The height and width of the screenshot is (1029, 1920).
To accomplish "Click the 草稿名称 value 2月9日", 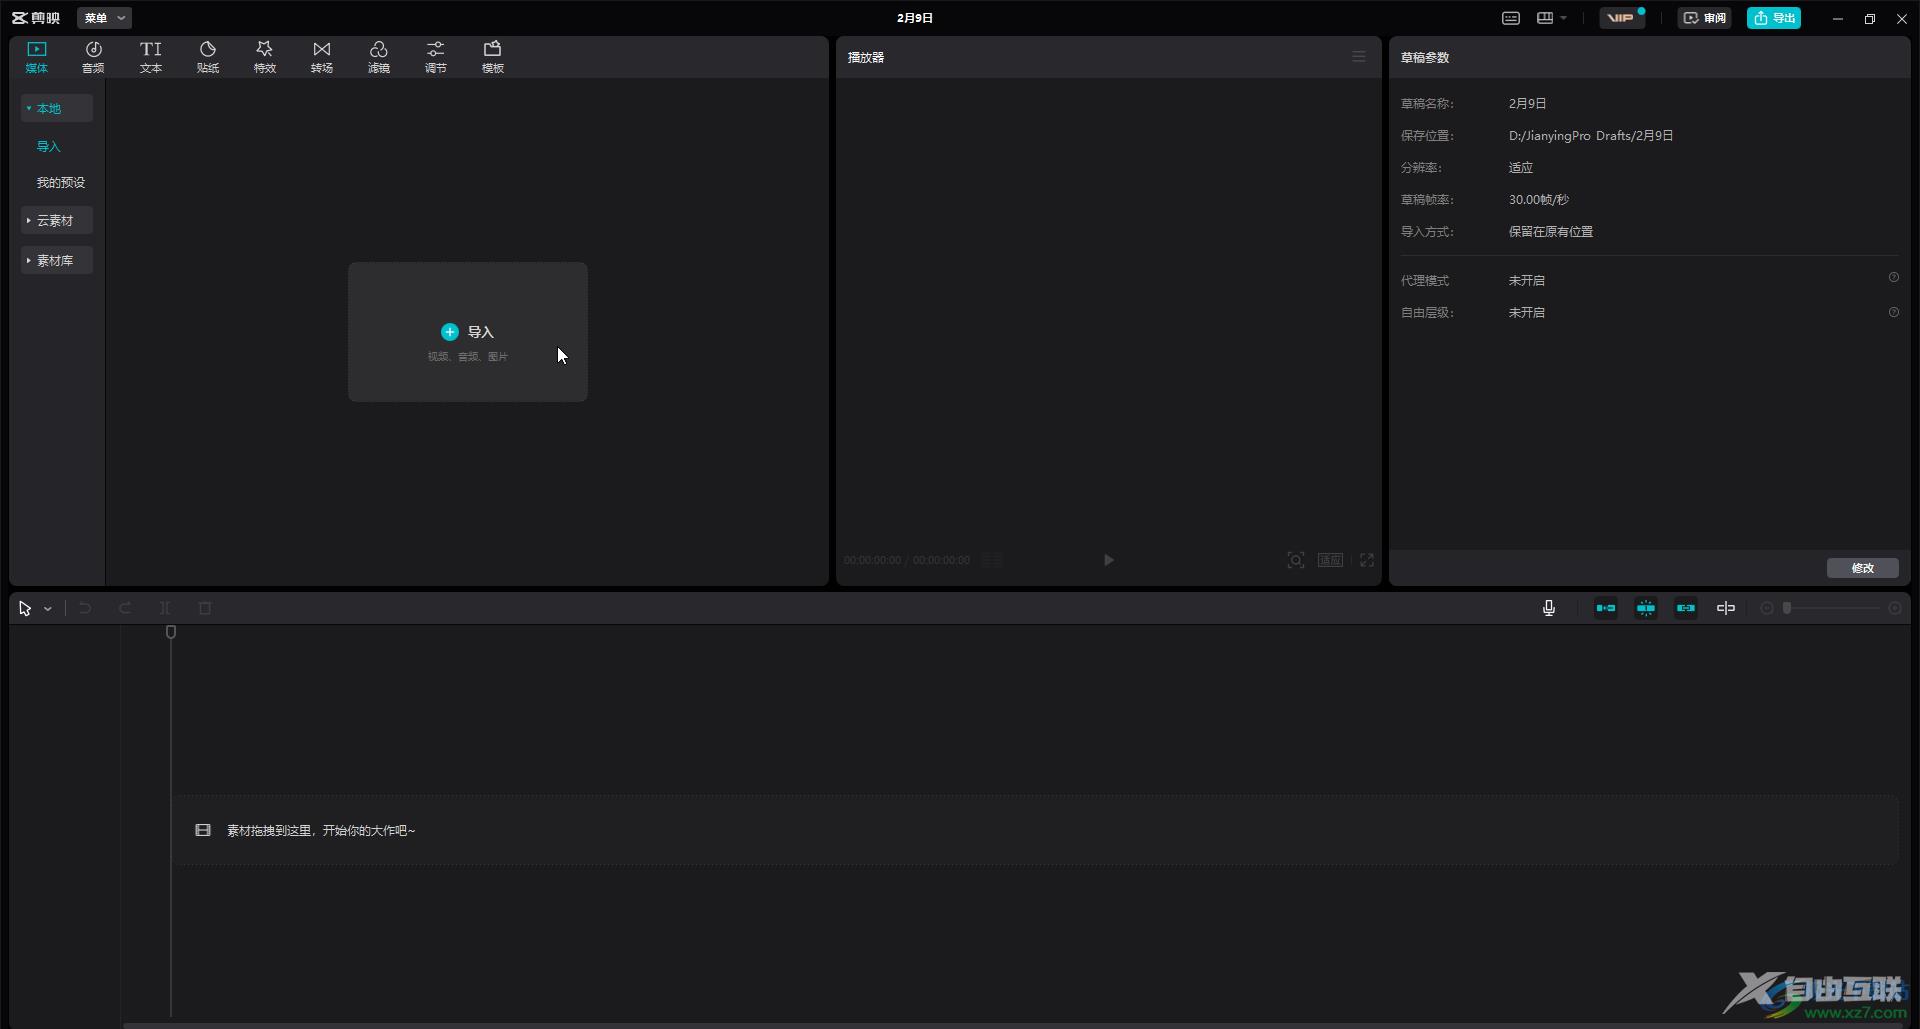I will [x=1528, y=103].
